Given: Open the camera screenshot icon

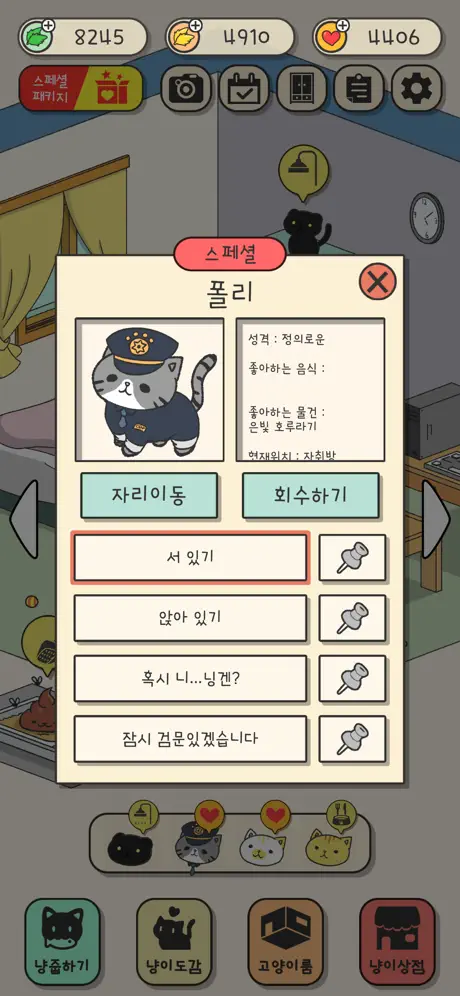Looking at the screenshot, I should (186, 88).
